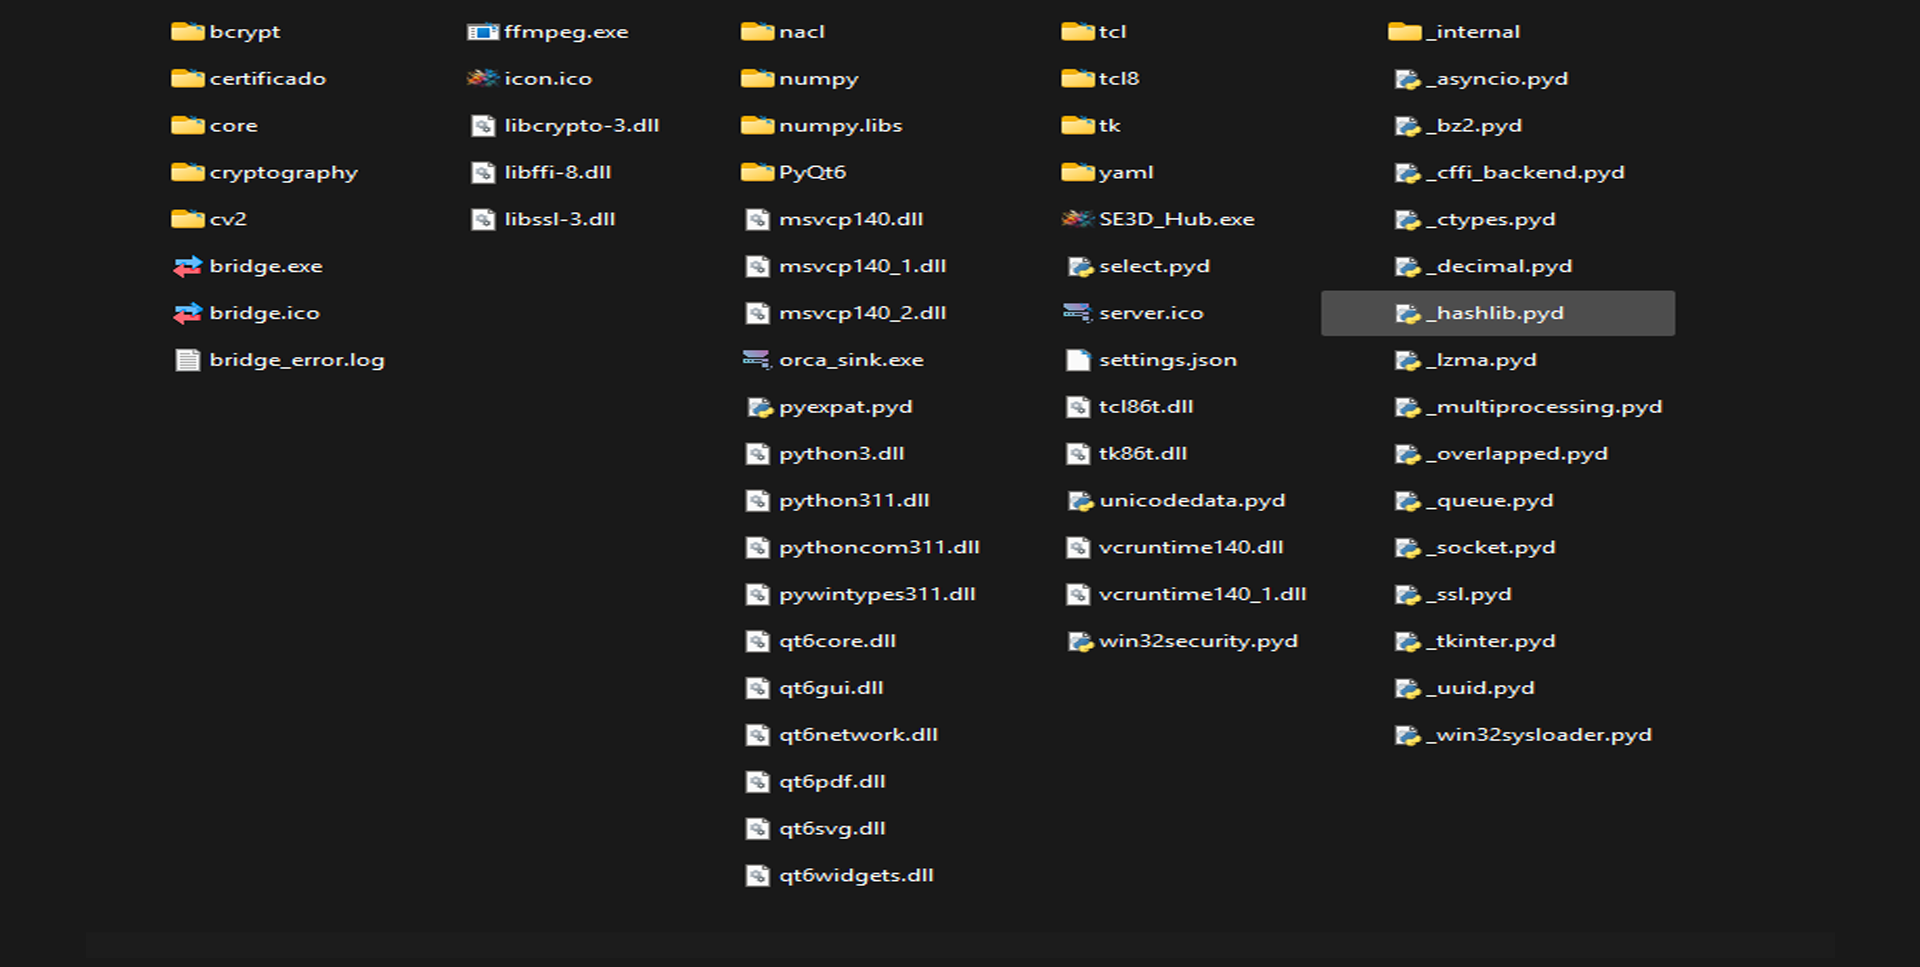This screenshot has width=1920, height=967.
Task: Select the python311.dll file
Action: tap(853, 500)
